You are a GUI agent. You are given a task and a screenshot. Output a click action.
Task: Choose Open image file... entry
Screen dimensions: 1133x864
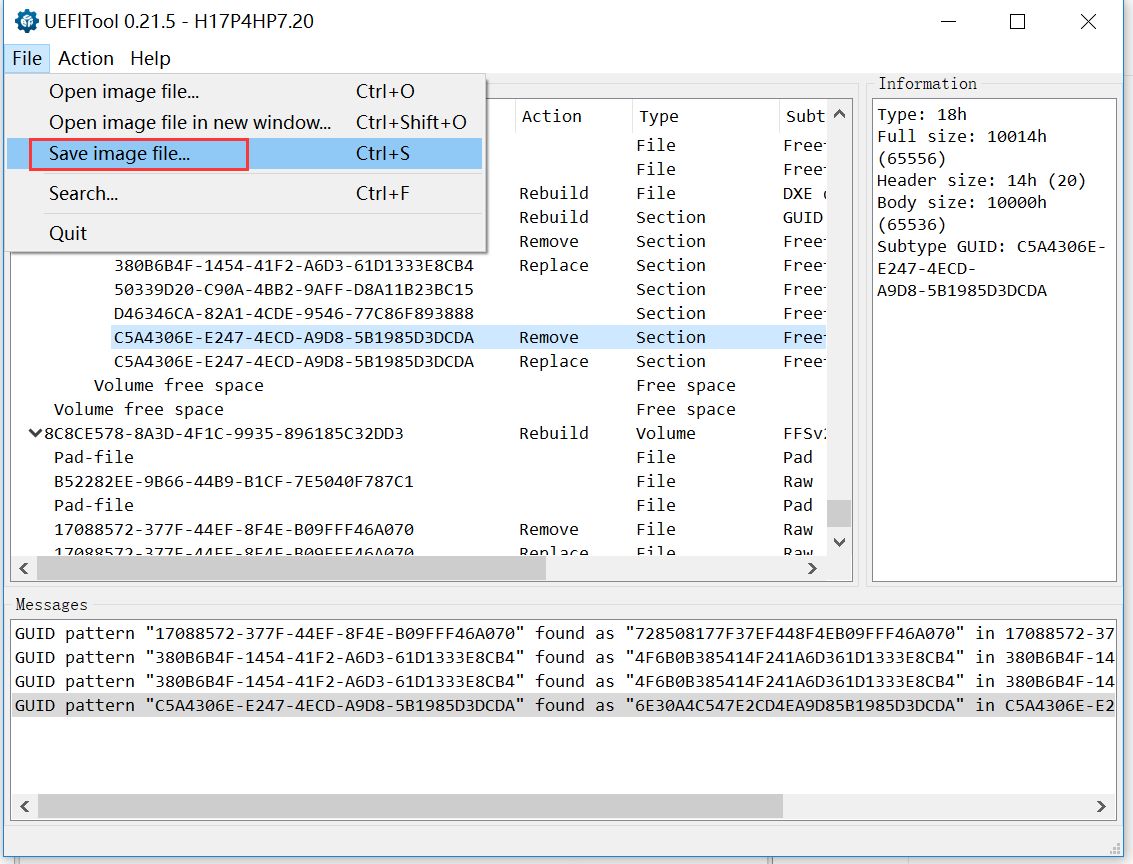pyautogui.click(x=244, y=92)
